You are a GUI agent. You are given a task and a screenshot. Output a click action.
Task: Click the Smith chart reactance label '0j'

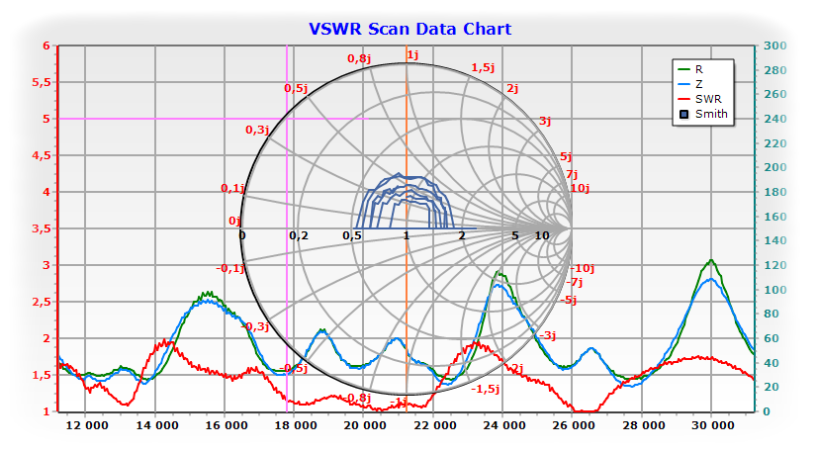(235, 221)
